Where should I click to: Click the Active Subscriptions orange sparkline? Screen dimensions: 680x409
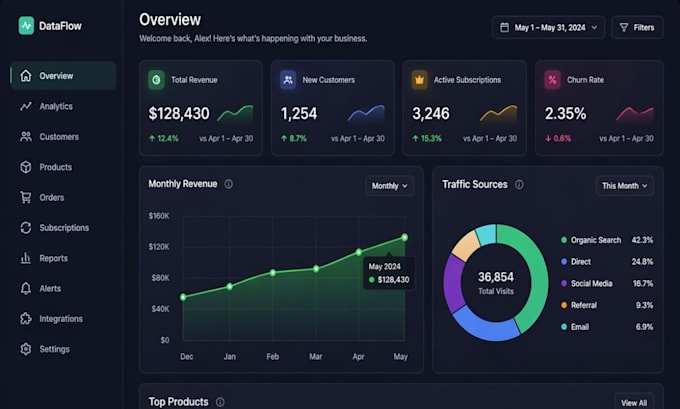pyautogui.click(x=499, y=114)
